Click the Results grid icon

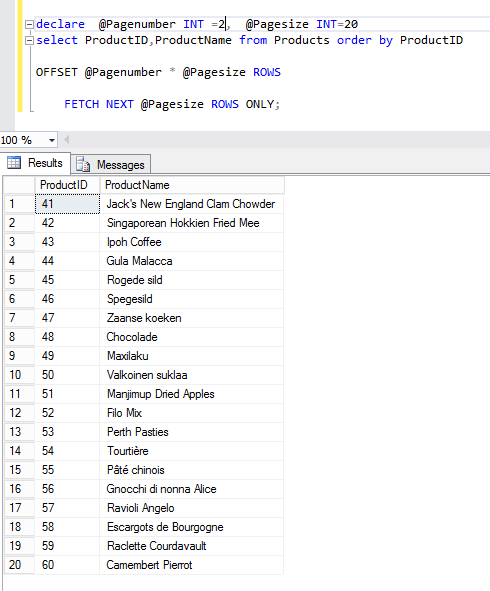[14, 163]
